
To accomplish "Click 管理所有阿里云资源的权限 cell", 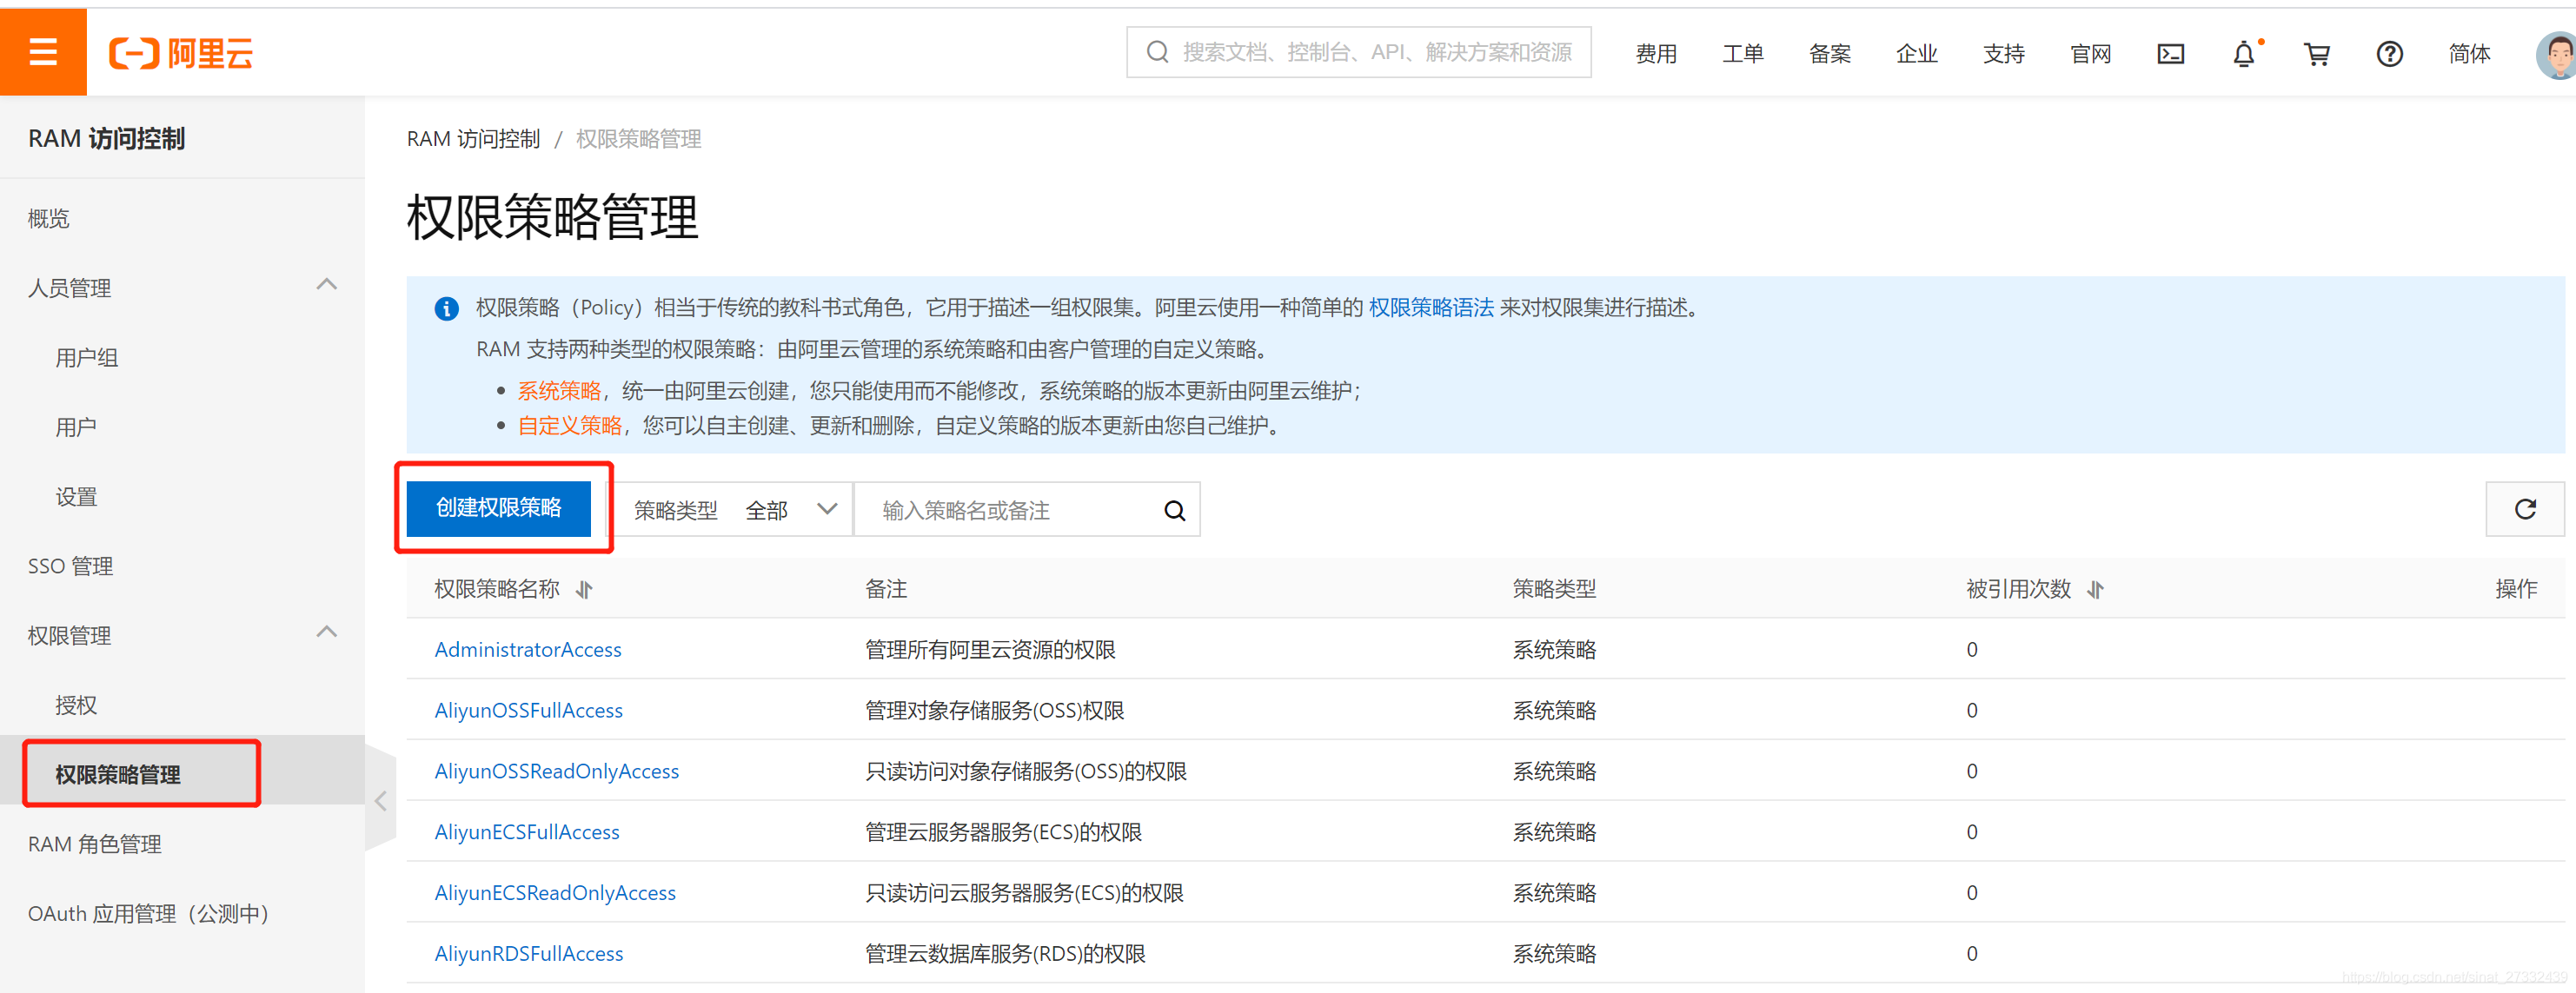I will click(990, 650).
